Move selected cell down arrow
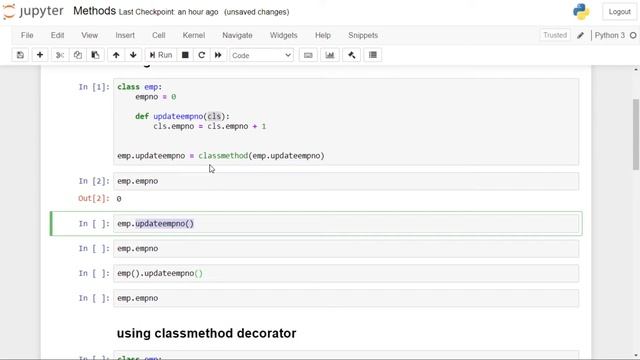The height and width of the screenshot is (360, 640). [133, 55]
